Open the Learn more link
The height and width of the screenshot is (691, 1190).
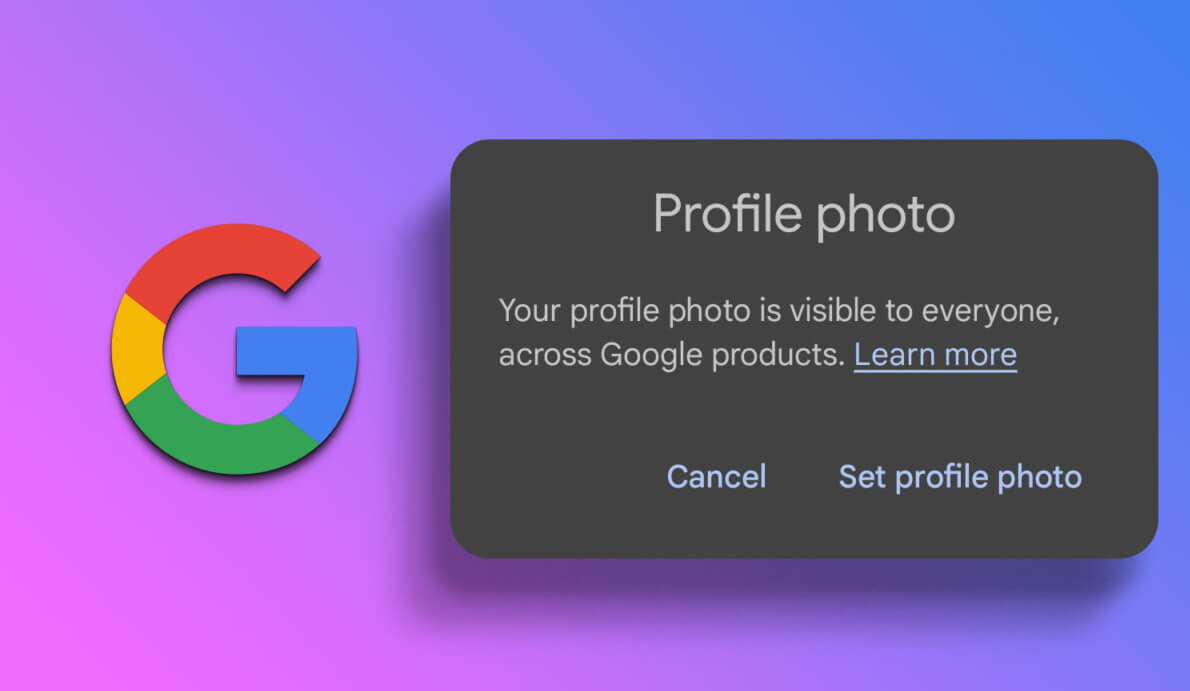(x=935, y=355)
